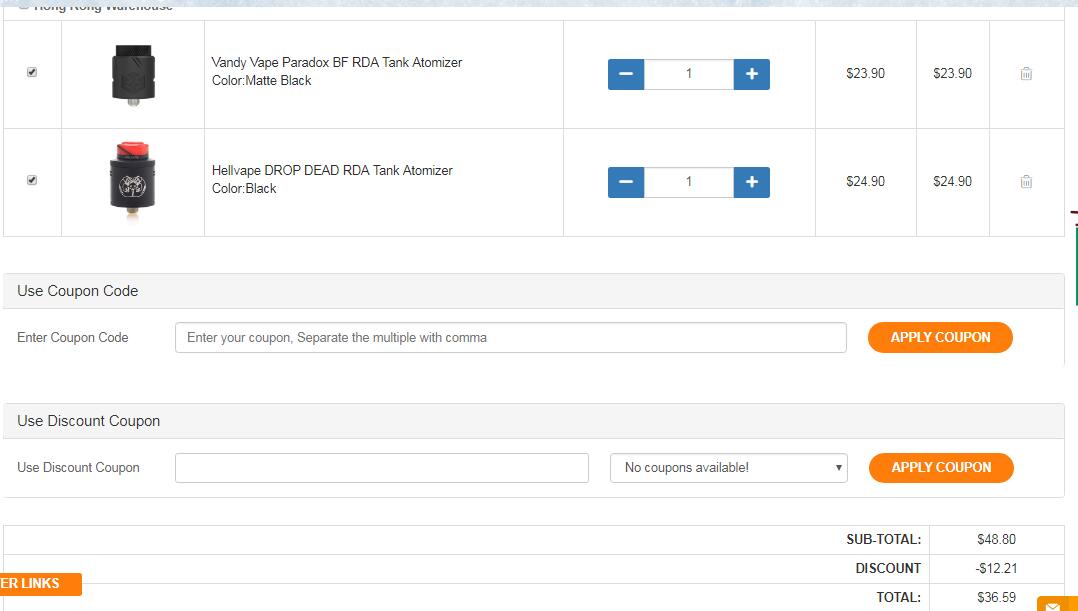The image size is (1078, 611).
Task: Click 'Color:Black' text of Hellvape item
Action: point(244,188)
